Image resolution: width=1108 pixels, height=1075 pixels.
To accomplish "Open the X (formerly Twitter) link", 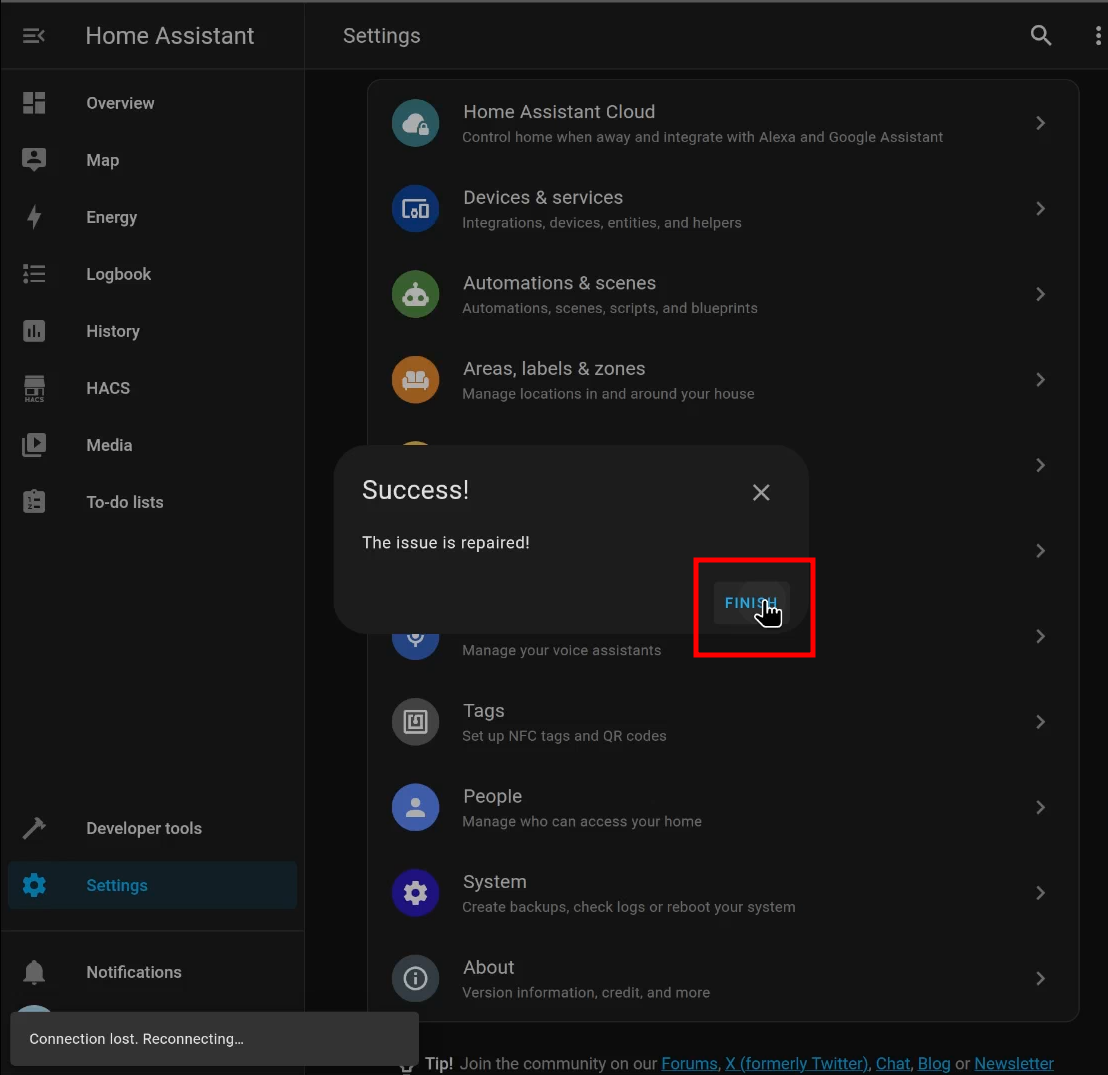I will tap(796, 1063).
